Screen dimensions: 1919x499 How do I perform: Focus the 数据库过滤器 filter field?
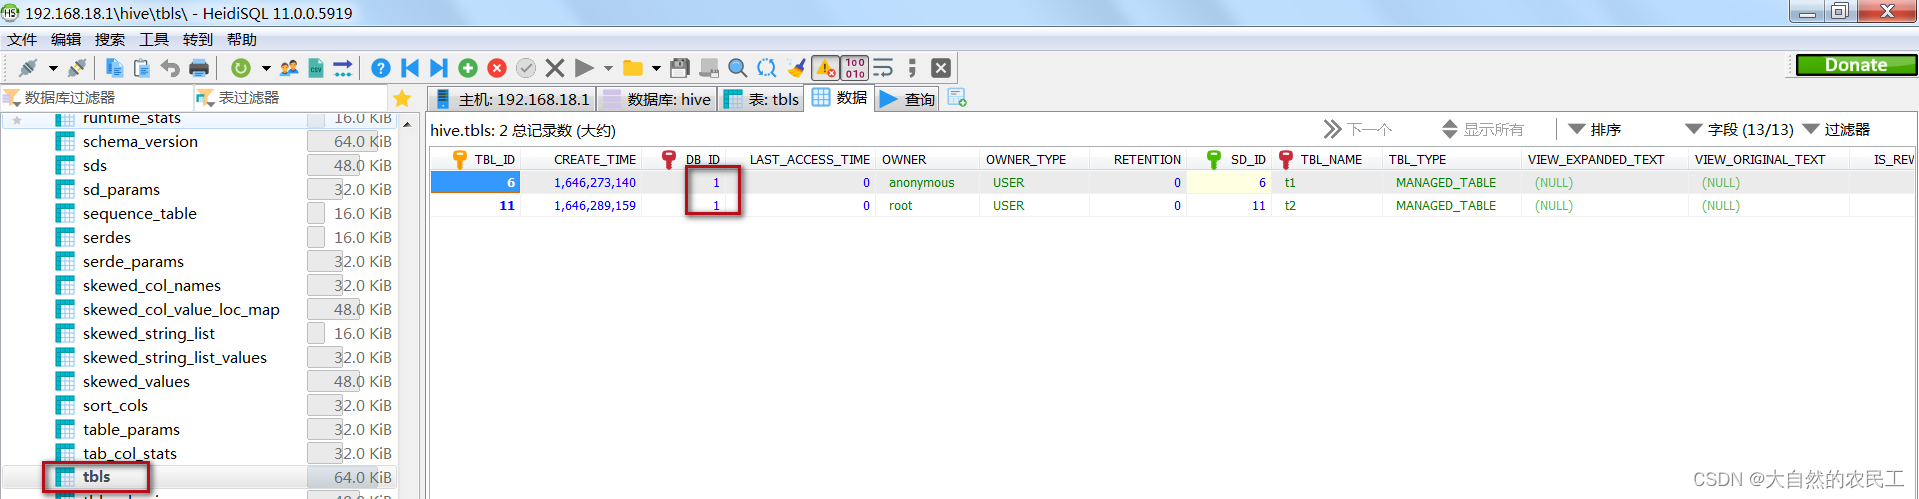pyautogui.click(x=97, y=98)
